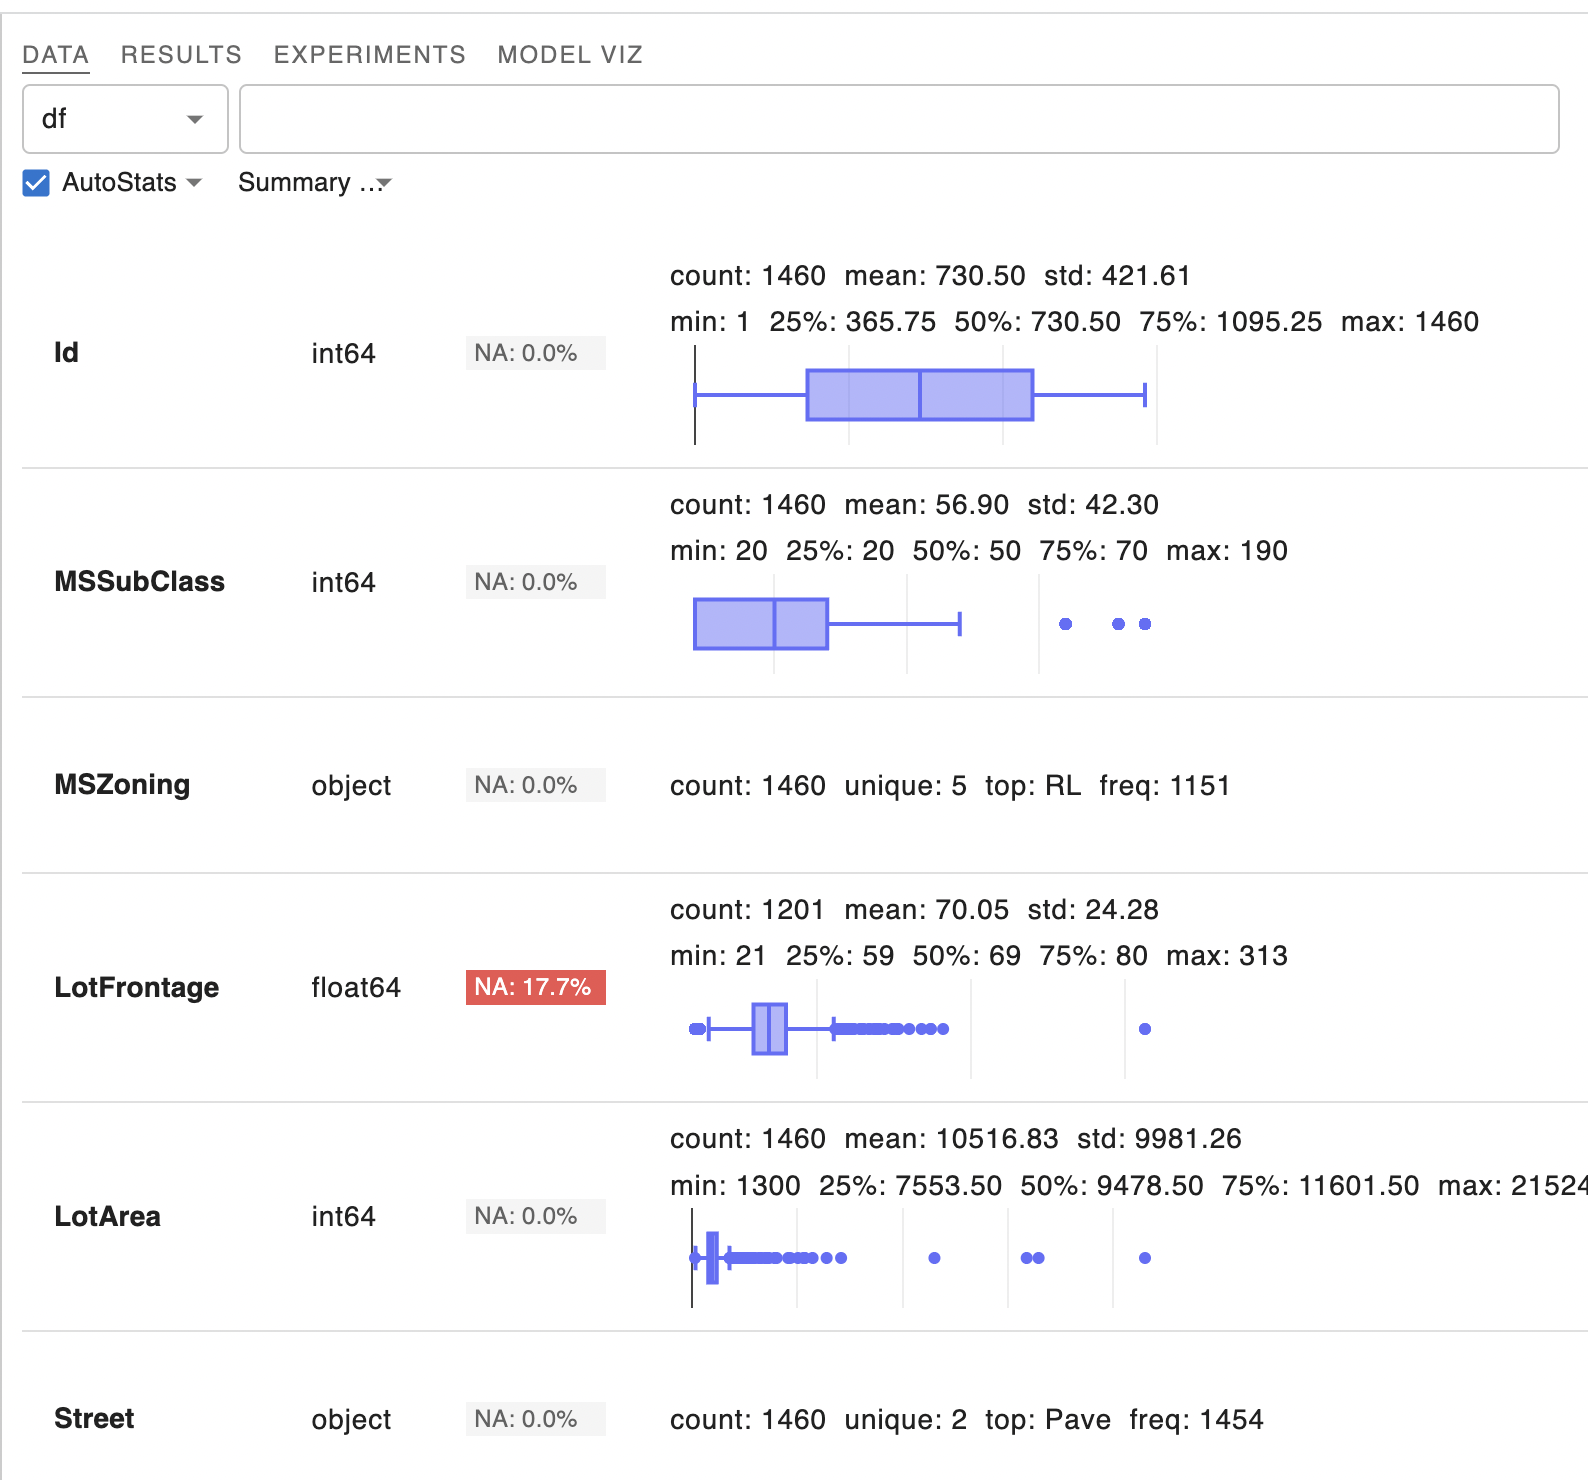Click the MSSubClass column name
The image size is (1588, 1480).
[140, 582]
